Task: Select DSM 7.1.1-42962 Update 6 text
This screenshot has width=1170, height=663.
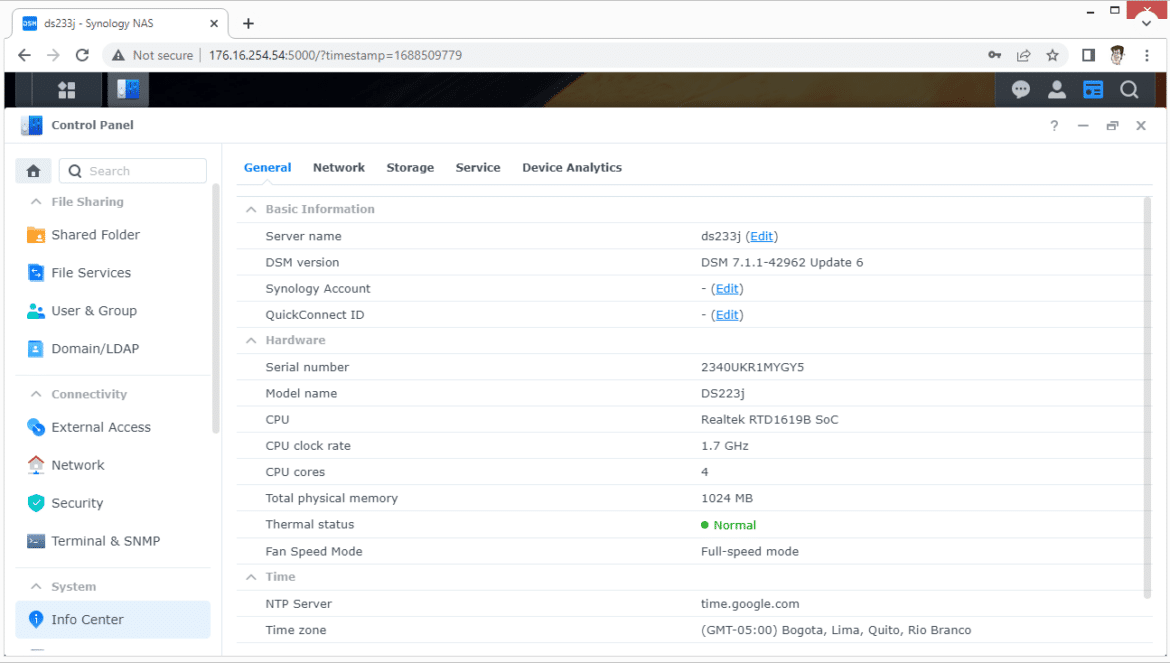Action: [x=782, y=263]
